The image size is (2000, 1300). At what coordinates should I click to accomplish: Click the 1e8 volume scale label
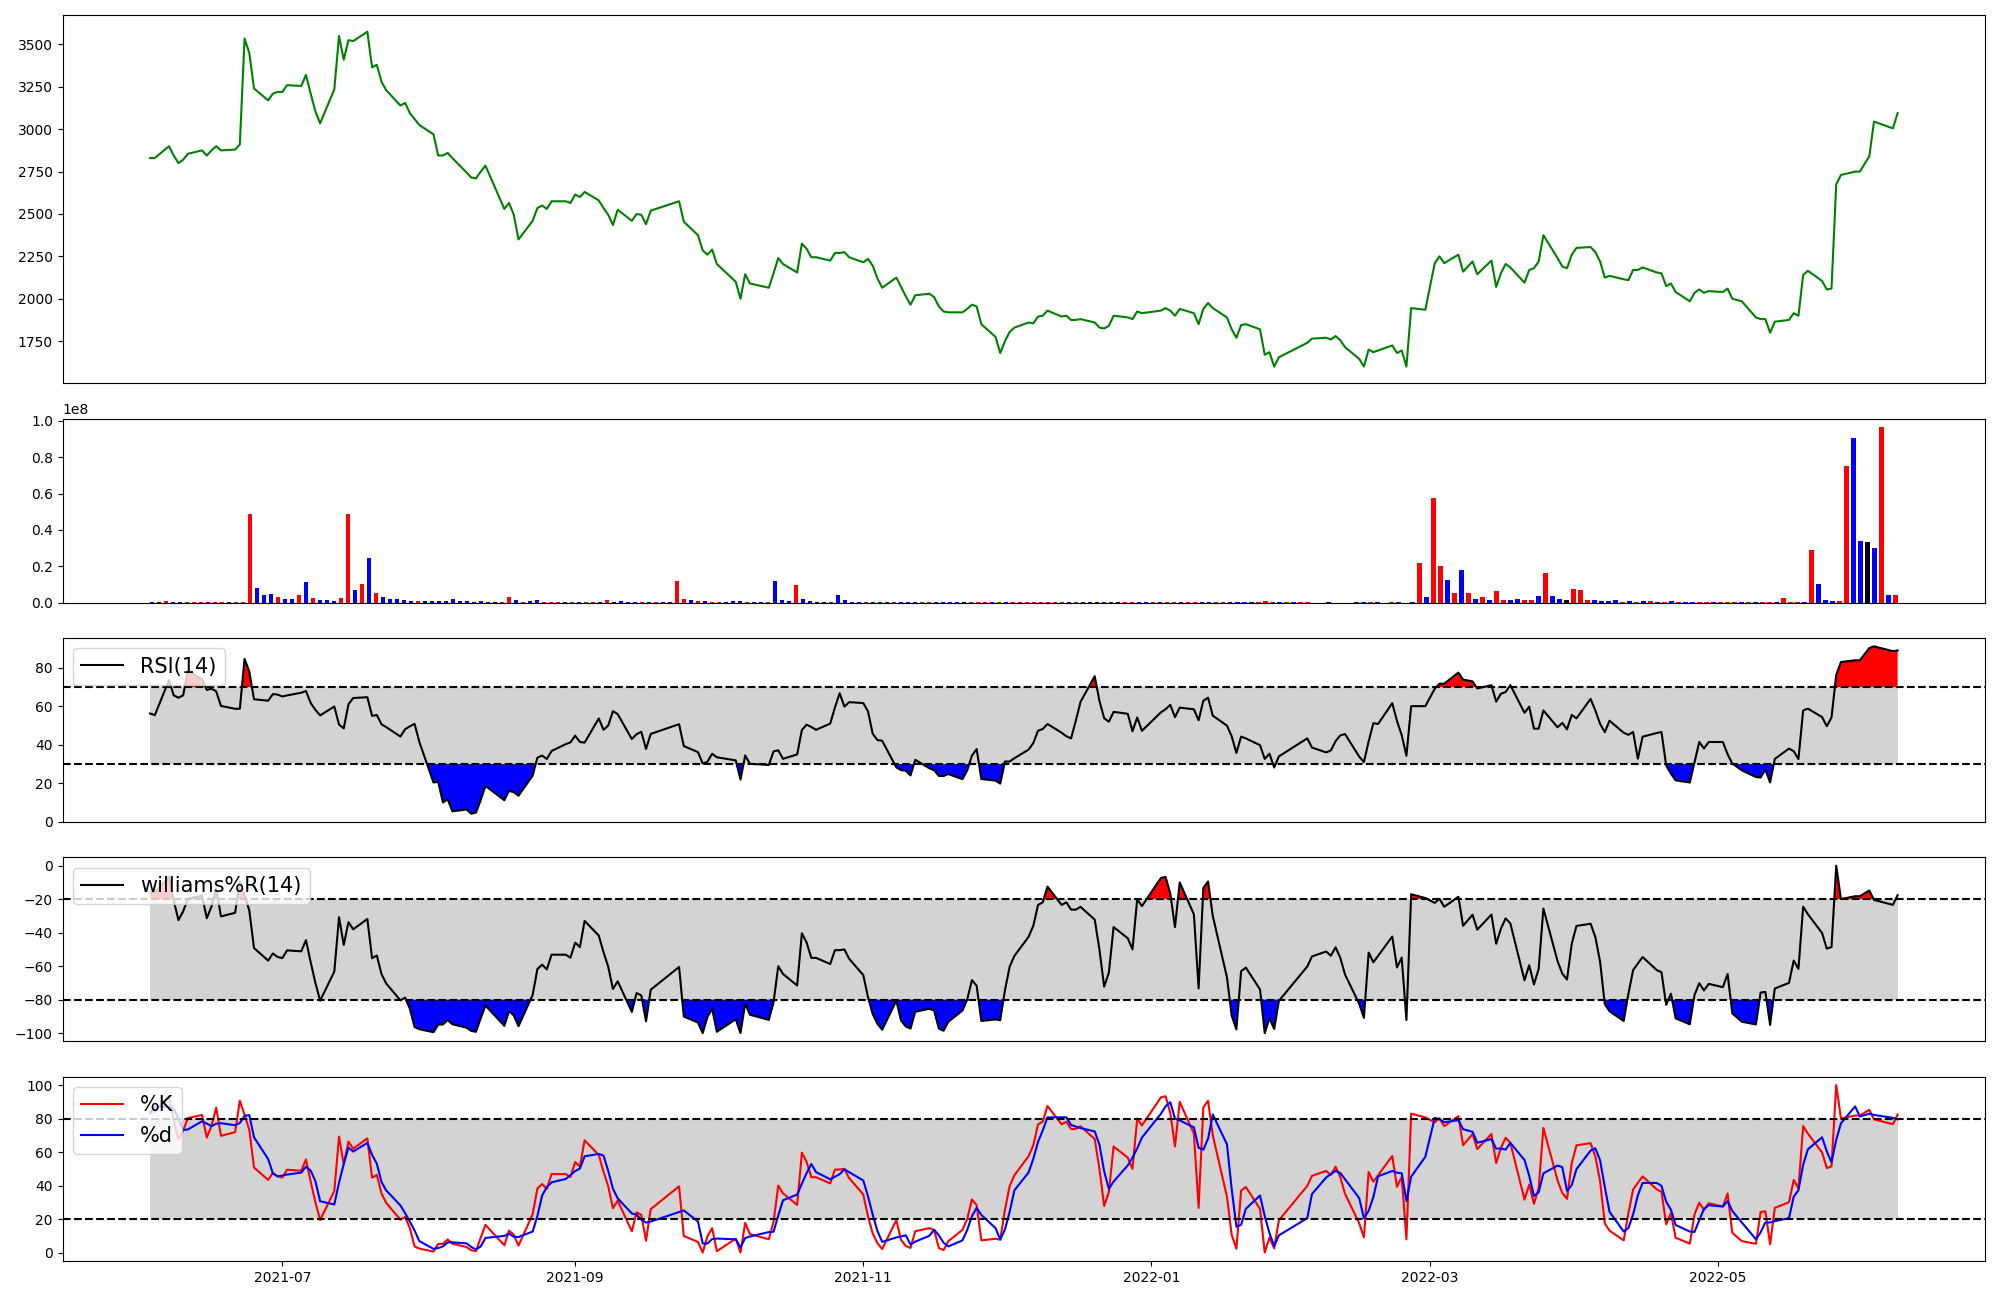coord(76,409)
